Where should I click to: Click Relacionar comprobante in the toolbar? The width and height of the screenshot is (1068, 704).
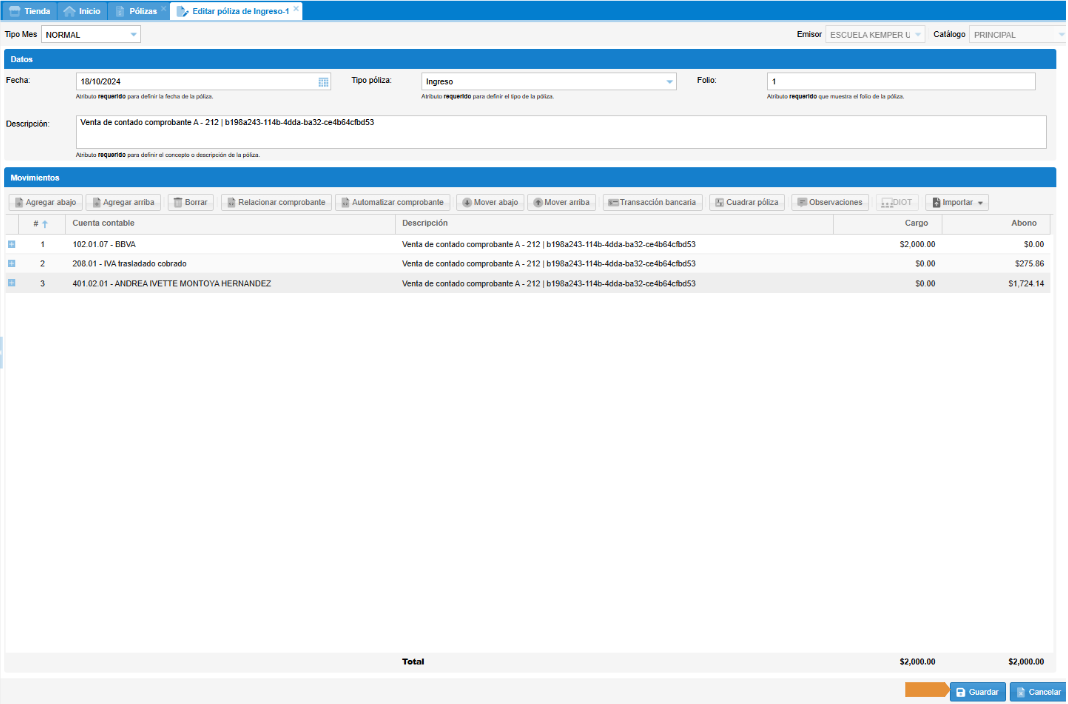point(276,202)
